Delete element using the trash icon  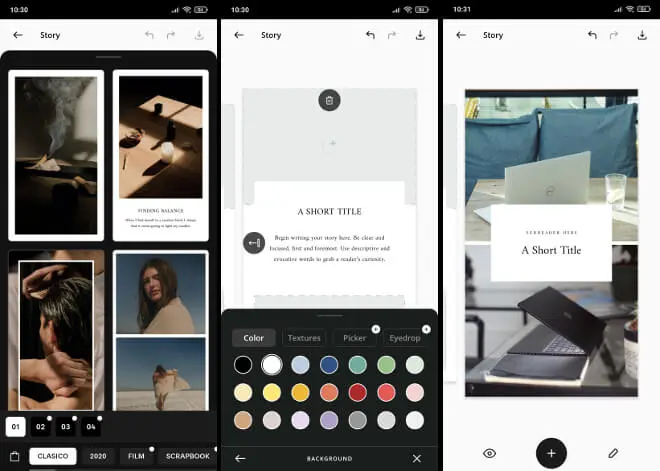point(329,100)
